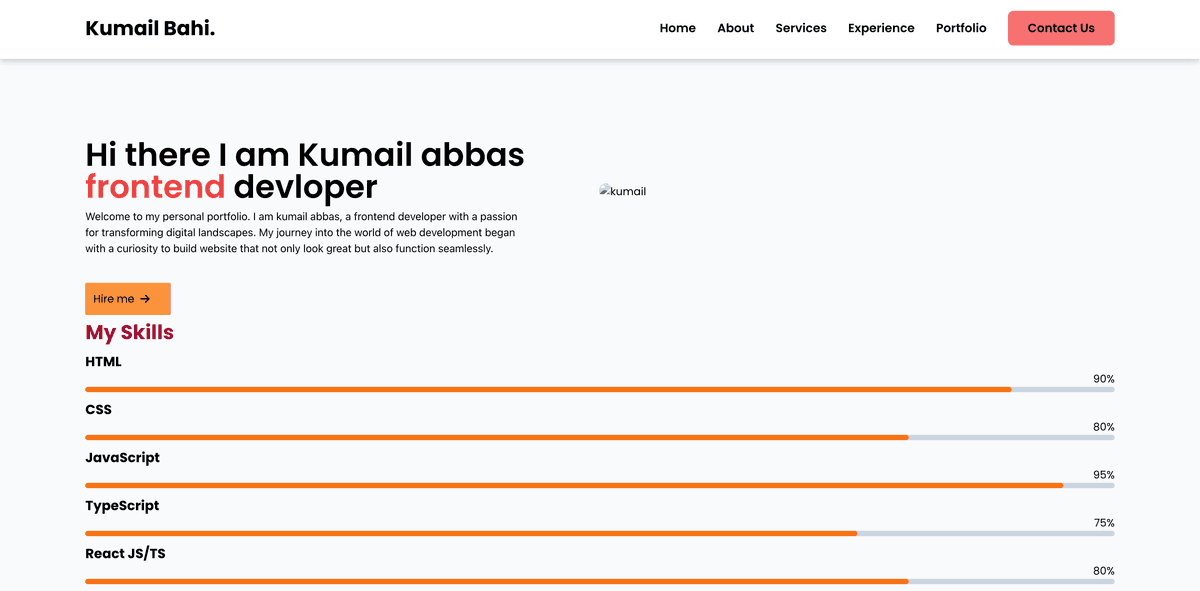The height and width of the screenshot is (591, 1200).
Task: Click the highlighted word frontend in the headline
Action: click(155, 187)
